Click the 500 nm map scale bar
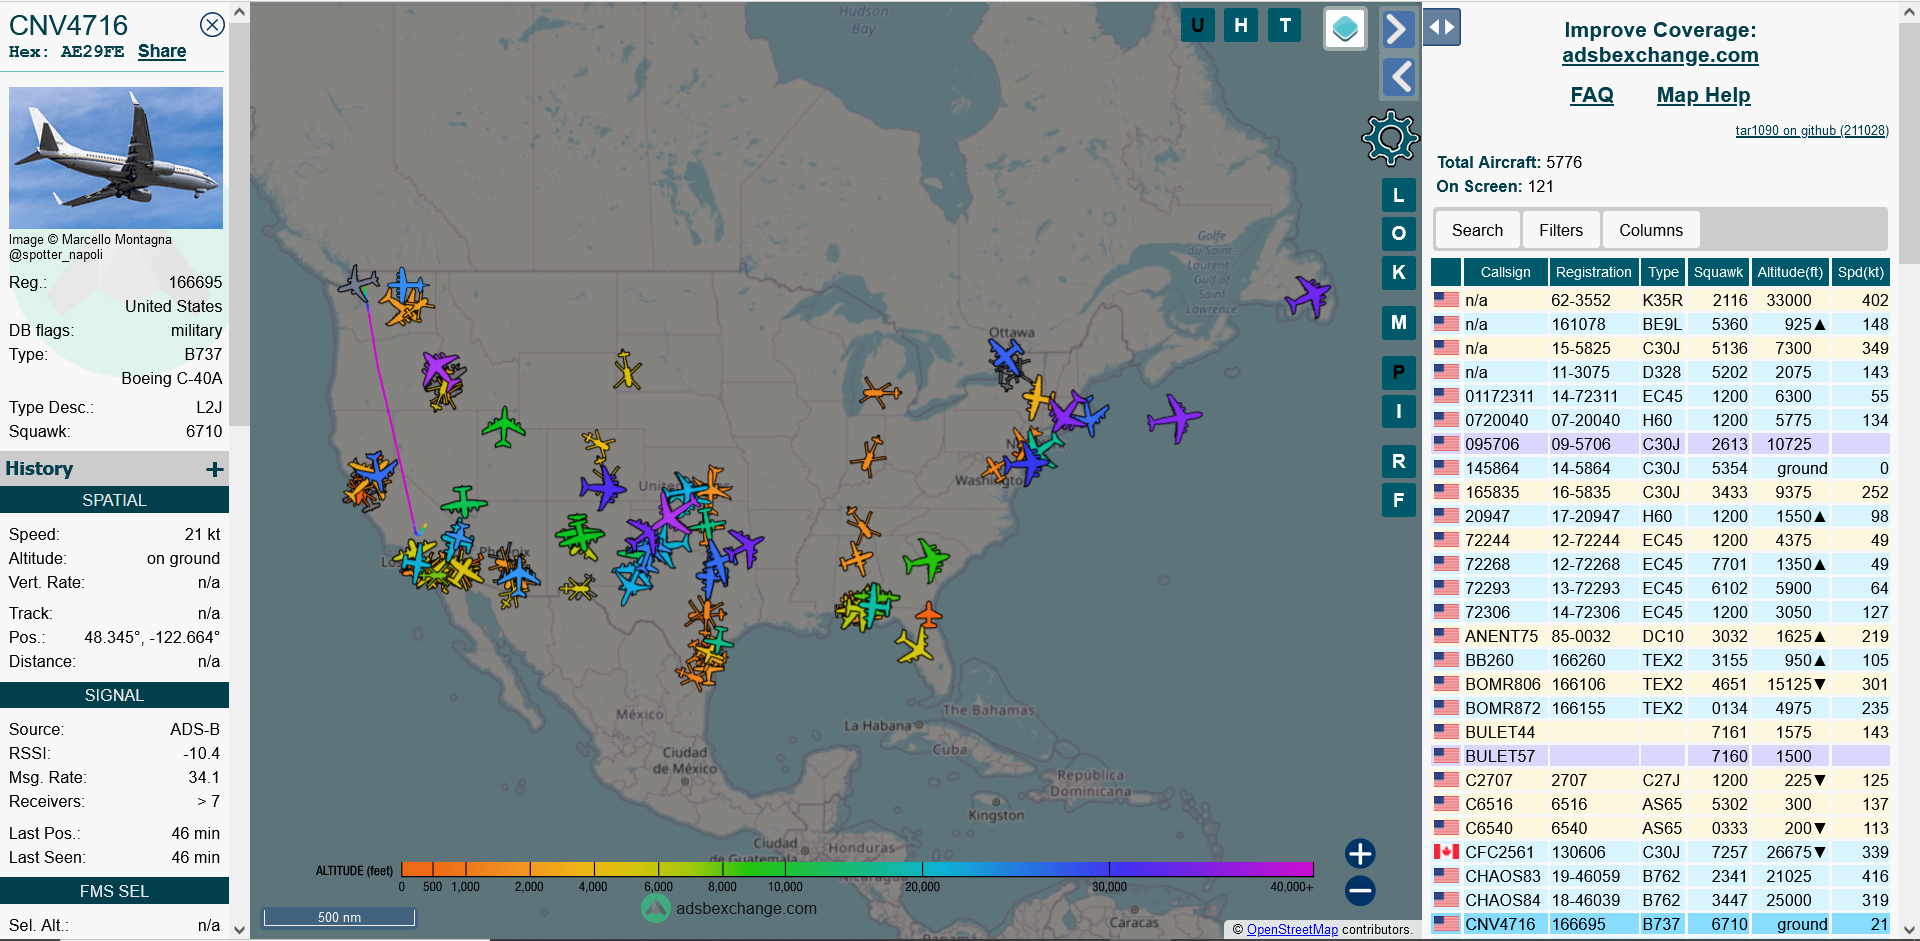Viewport: 1920px width, 941px height. point(339,917)
